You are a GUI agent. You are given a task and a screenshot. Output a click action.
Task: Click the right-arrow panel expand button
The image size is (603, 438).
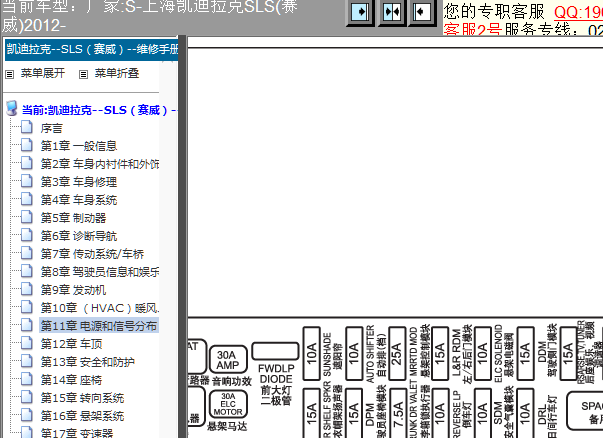(360, 12)
